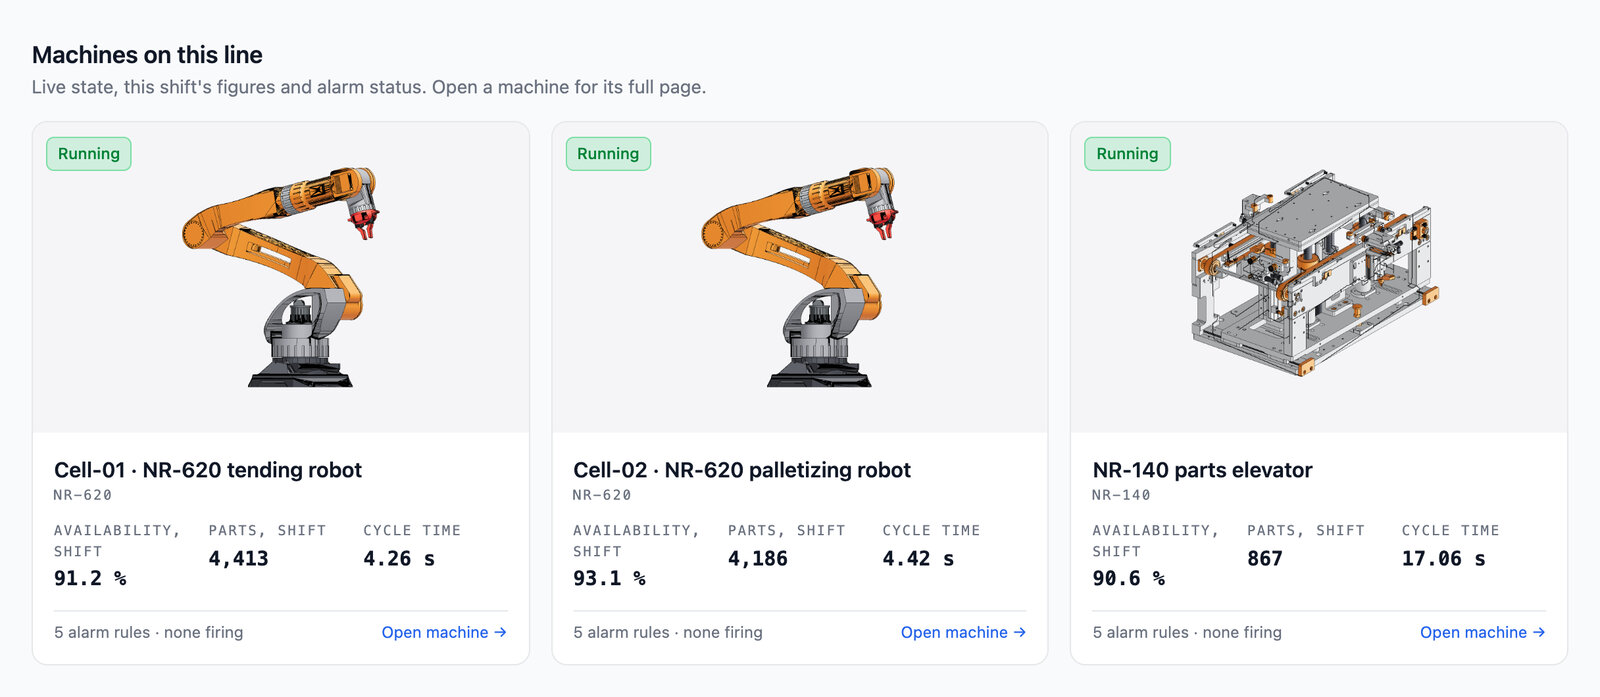Click parts count 4,413
1600x697 pixels.
238,559
